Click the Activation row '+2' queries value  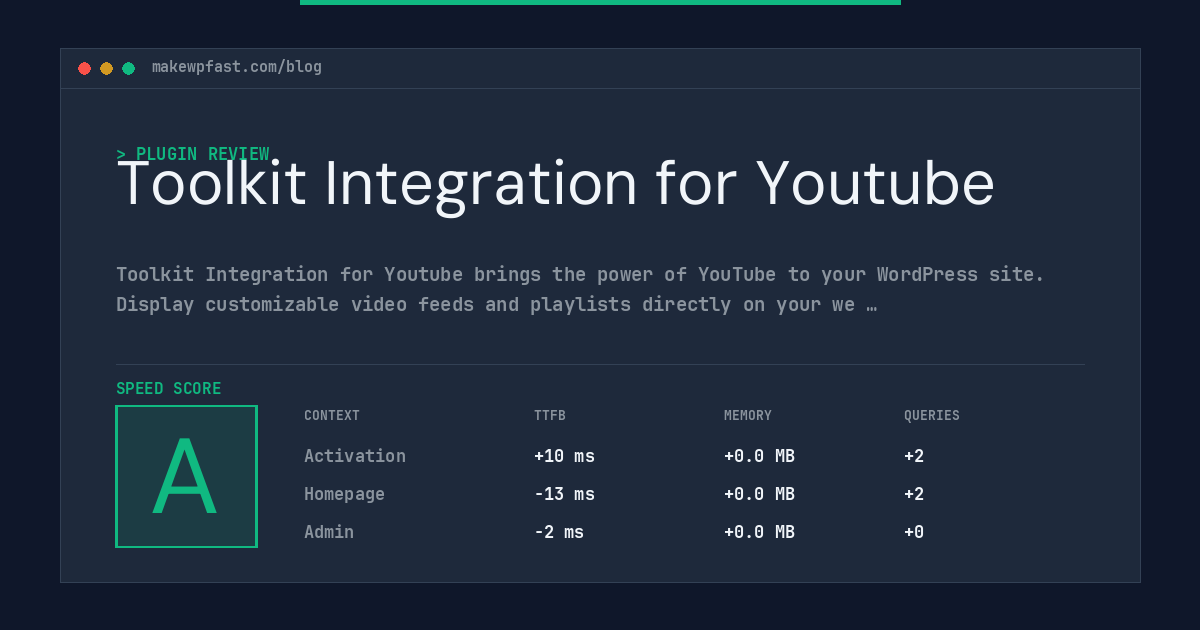[x=914, y=456]
